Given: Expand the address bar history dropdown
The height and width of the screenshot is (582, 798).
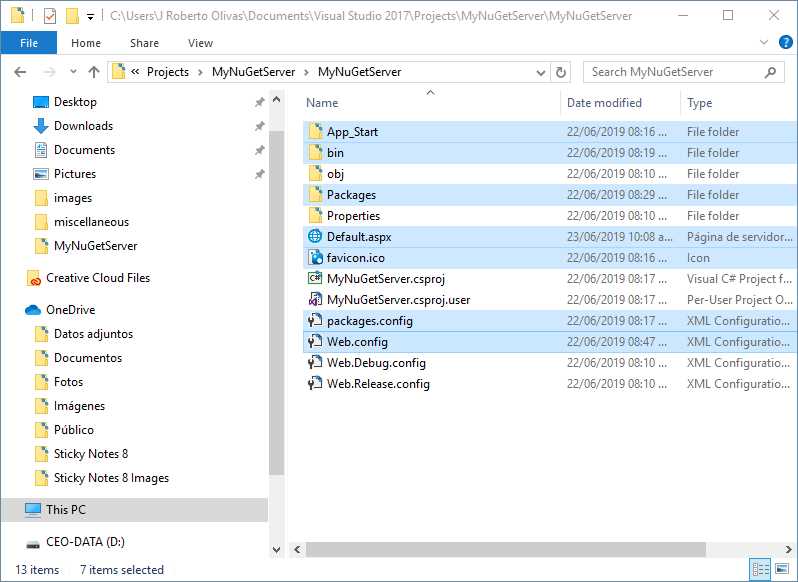Looking at the screenshot, I should (x=541, y=73).
